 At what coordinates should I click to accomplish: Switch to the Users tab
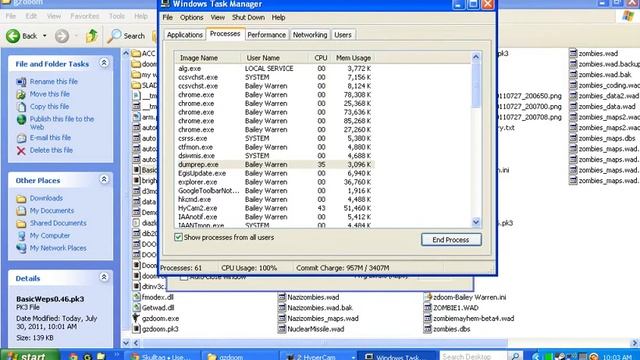coord(343,35)
